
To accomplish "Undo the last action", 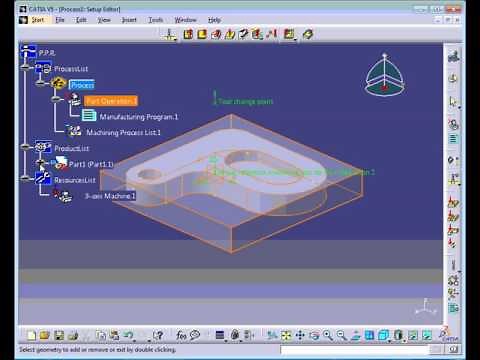I will coord(128,335).
